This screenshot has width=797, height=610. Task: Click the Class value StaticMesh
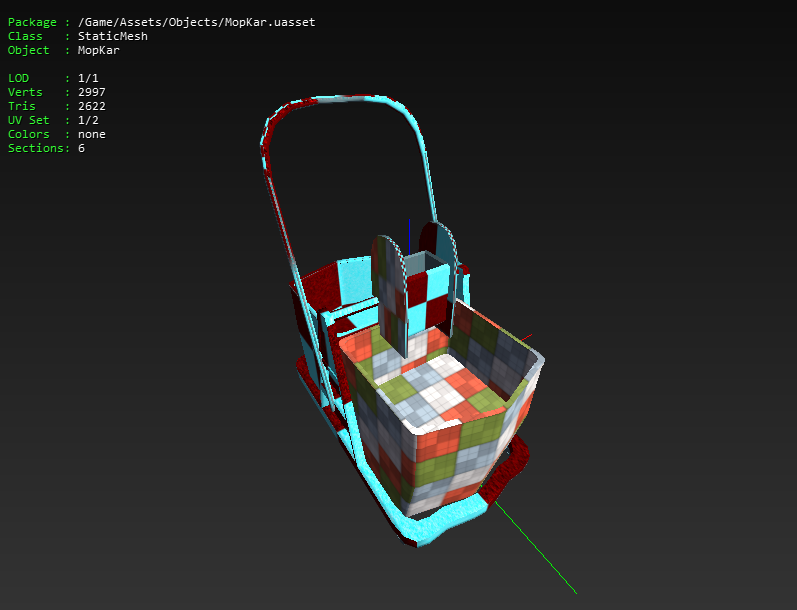[113, 36]
